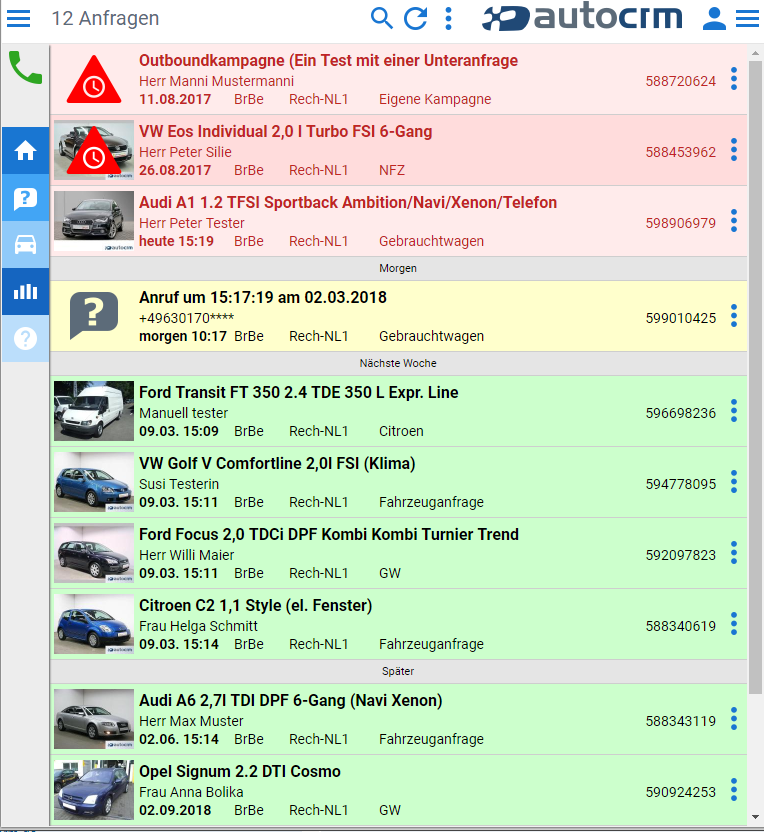764x832 pixels.
Task: Open the three-dots menu for Audi A6 row
Action: coord(734,719)
